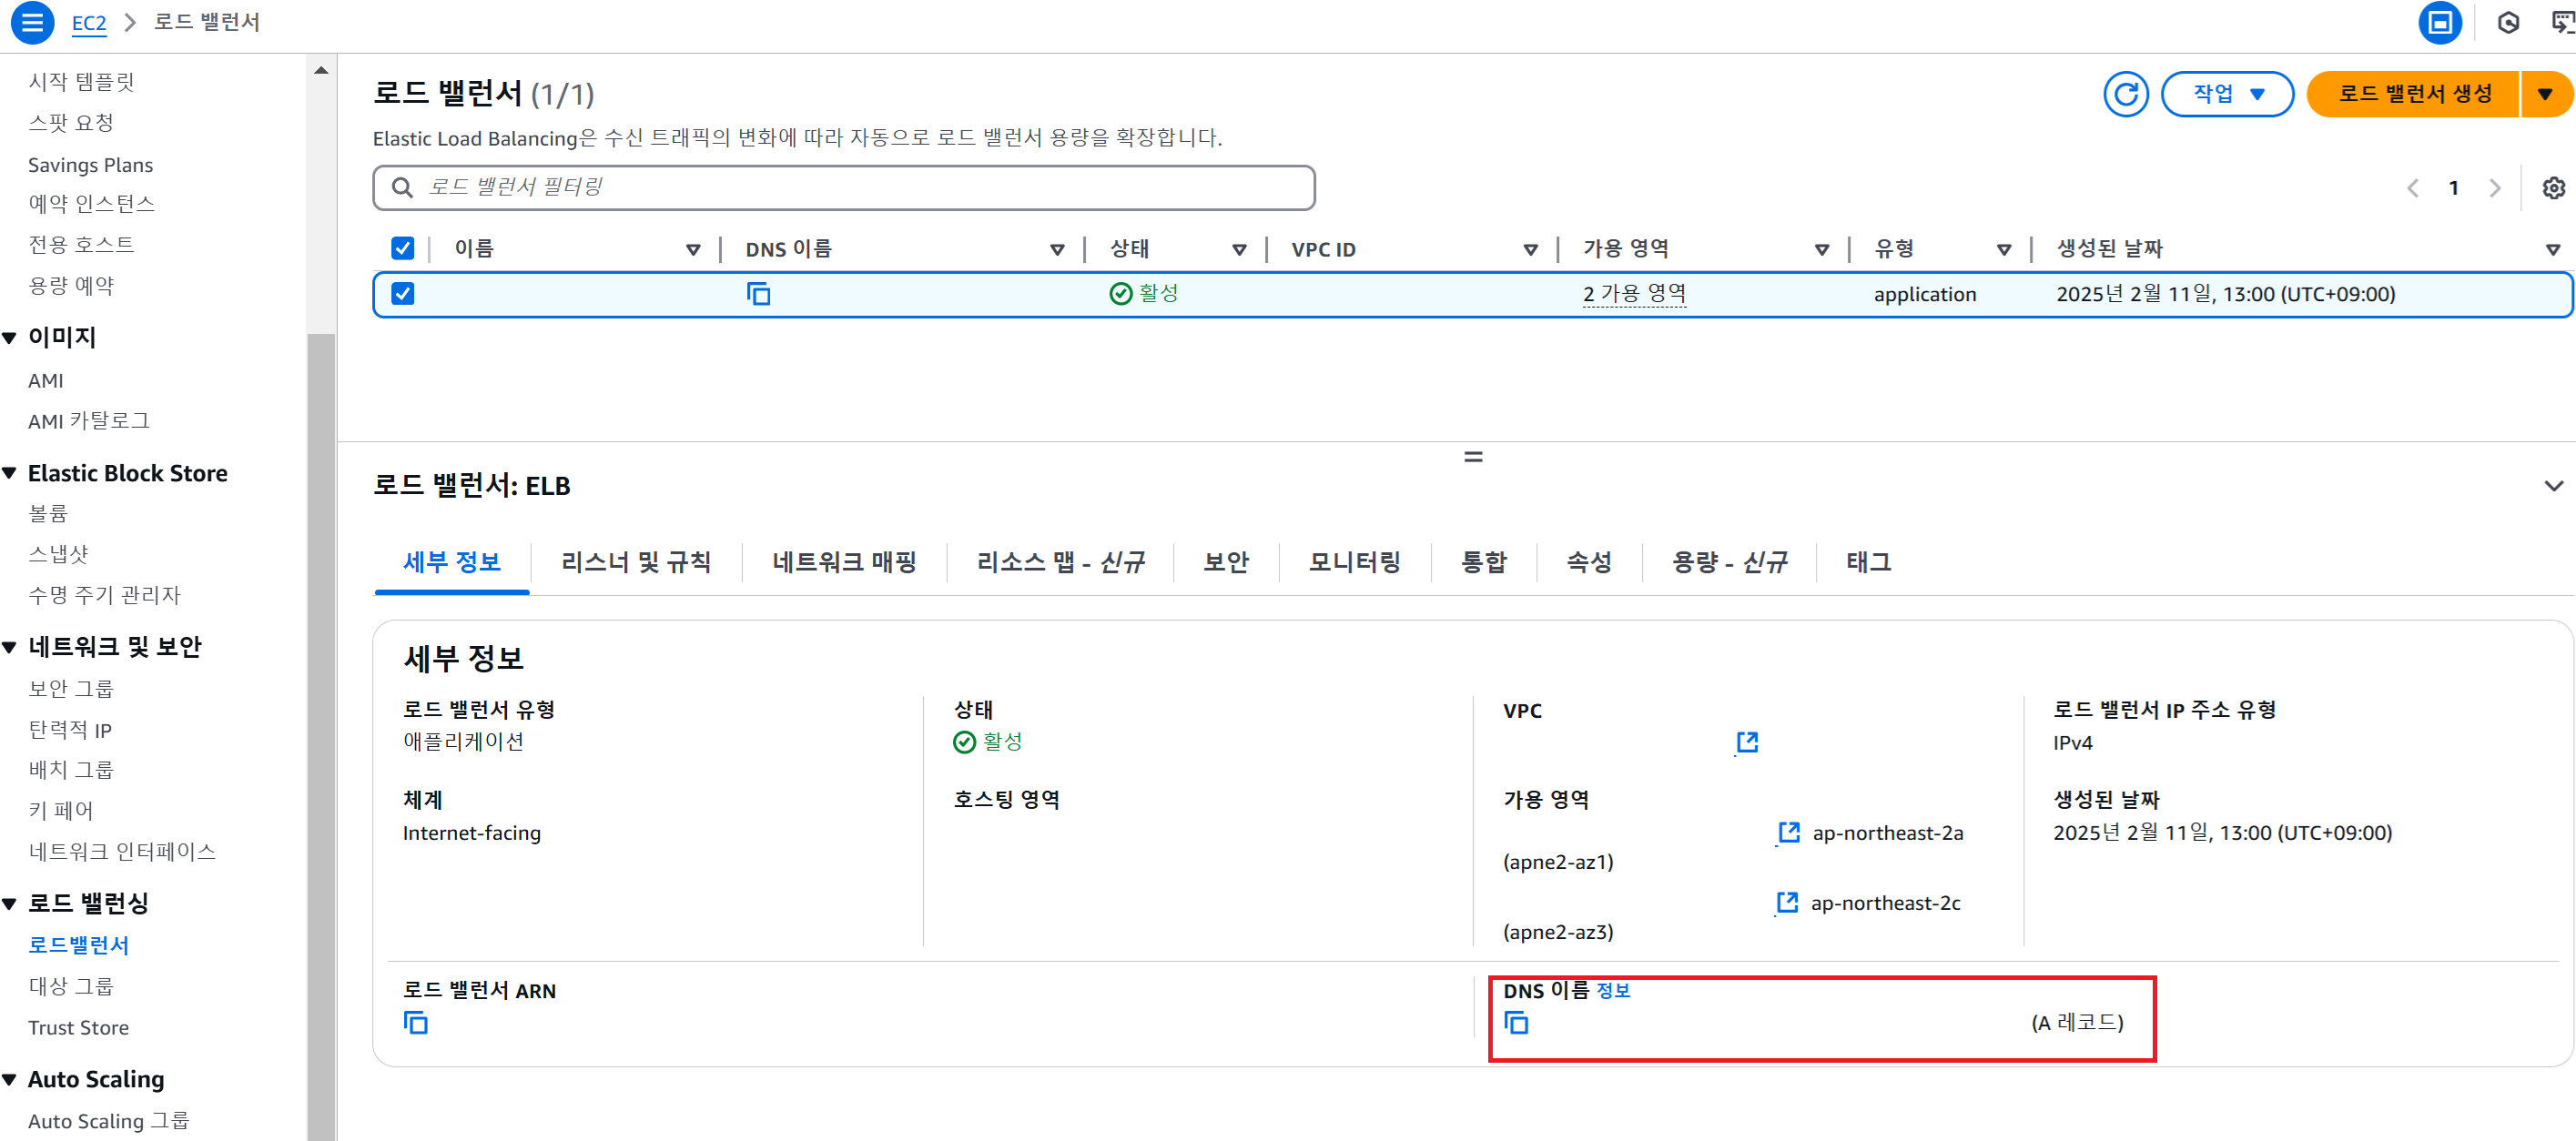The width and height of the screenshot is (2576, 1141).
Task: Open 대상 그룹 in the sidebar
Action: pyautogui.click(x=71, y=986)
